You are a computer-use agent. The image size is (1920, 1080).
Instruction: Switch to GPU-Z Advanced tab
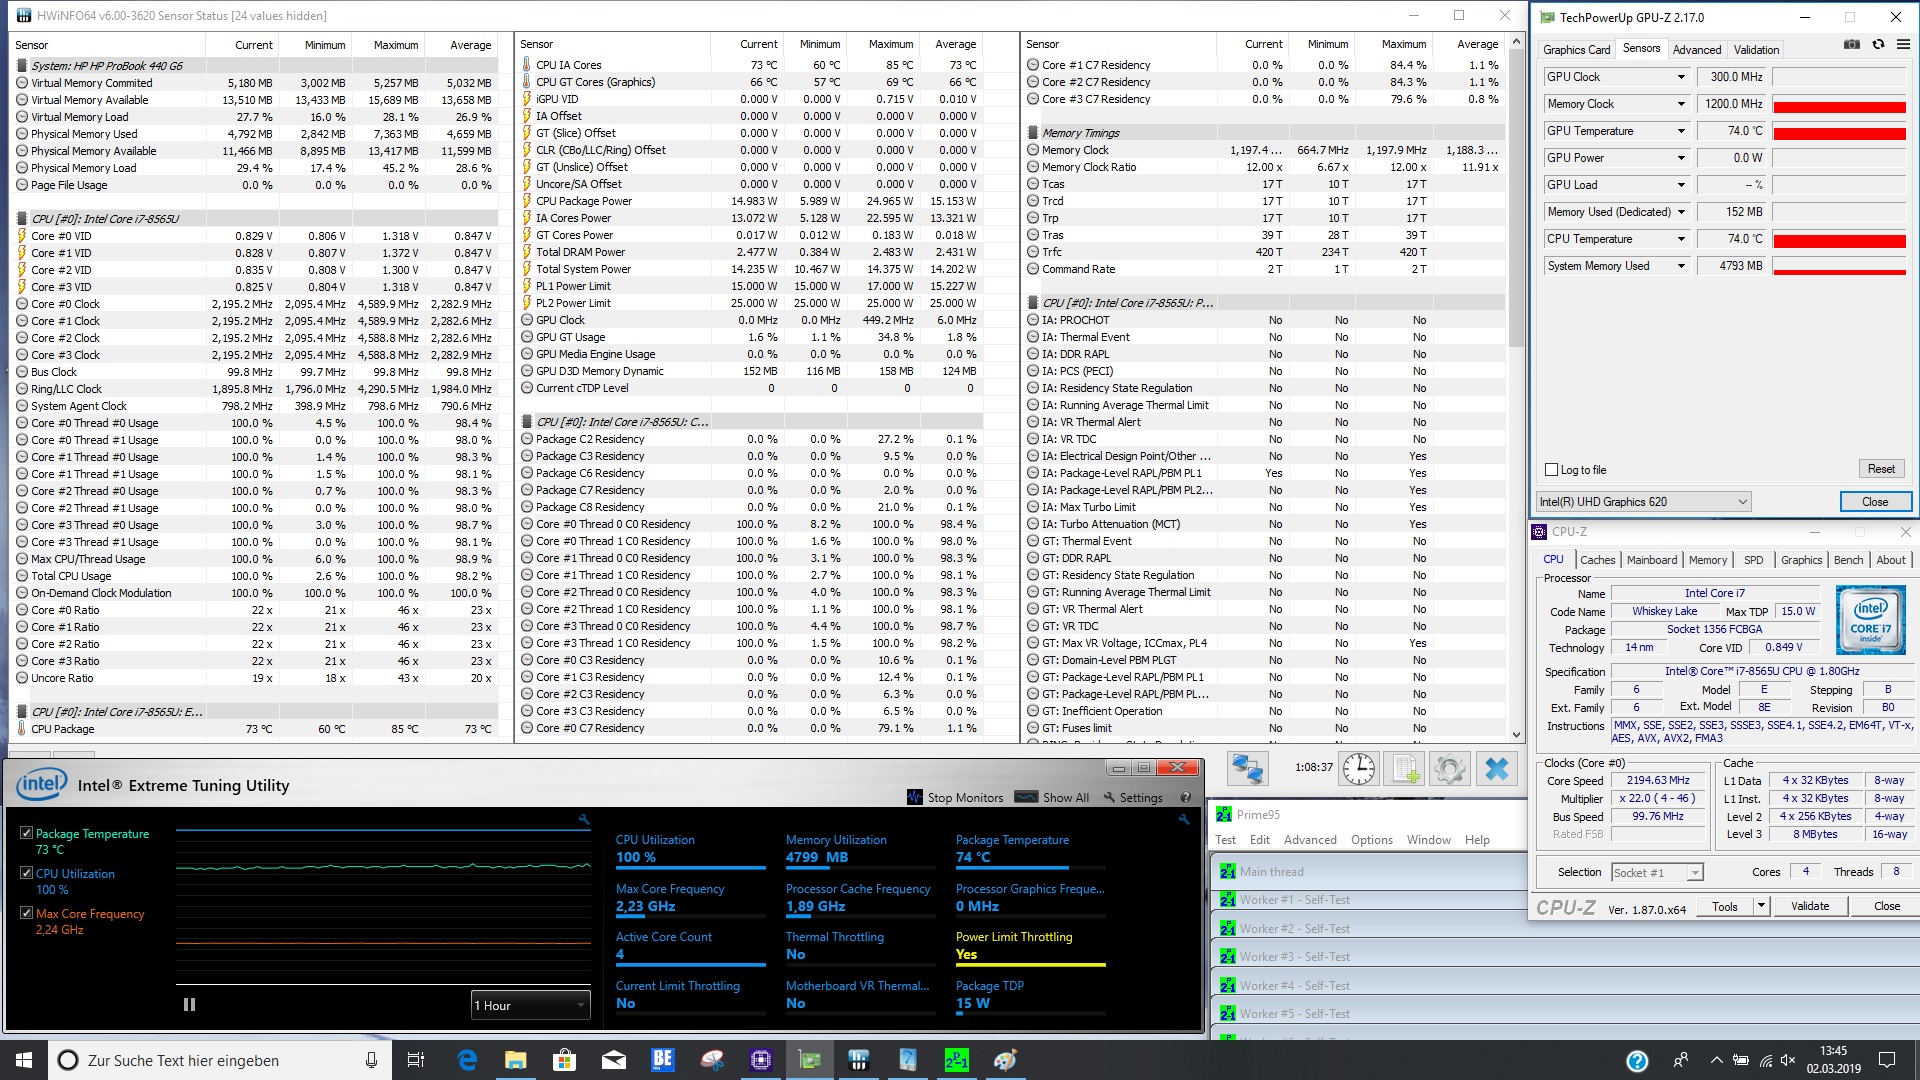(x=1696, y=50)
